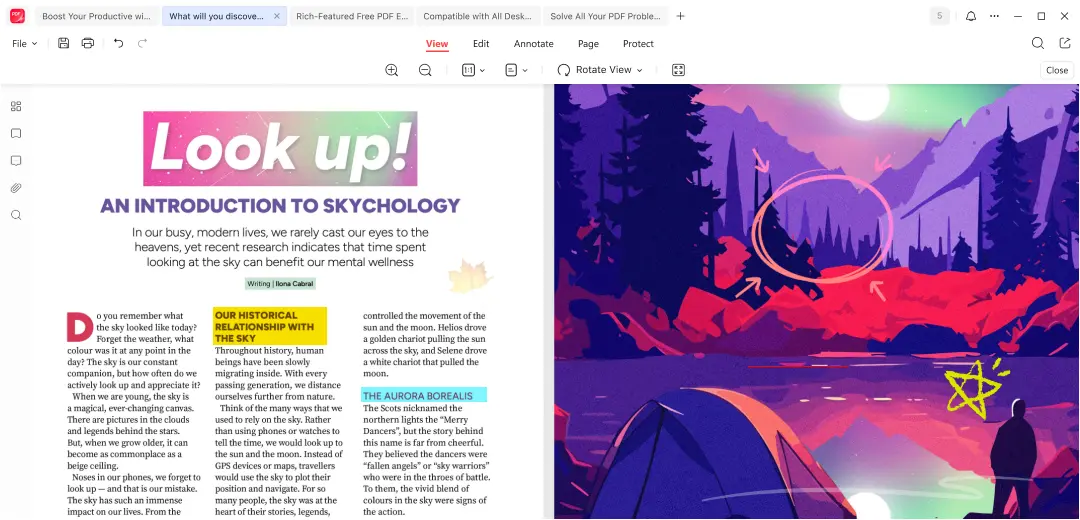Switch to the "Boost Your Productive" document tab

point(96,16)
